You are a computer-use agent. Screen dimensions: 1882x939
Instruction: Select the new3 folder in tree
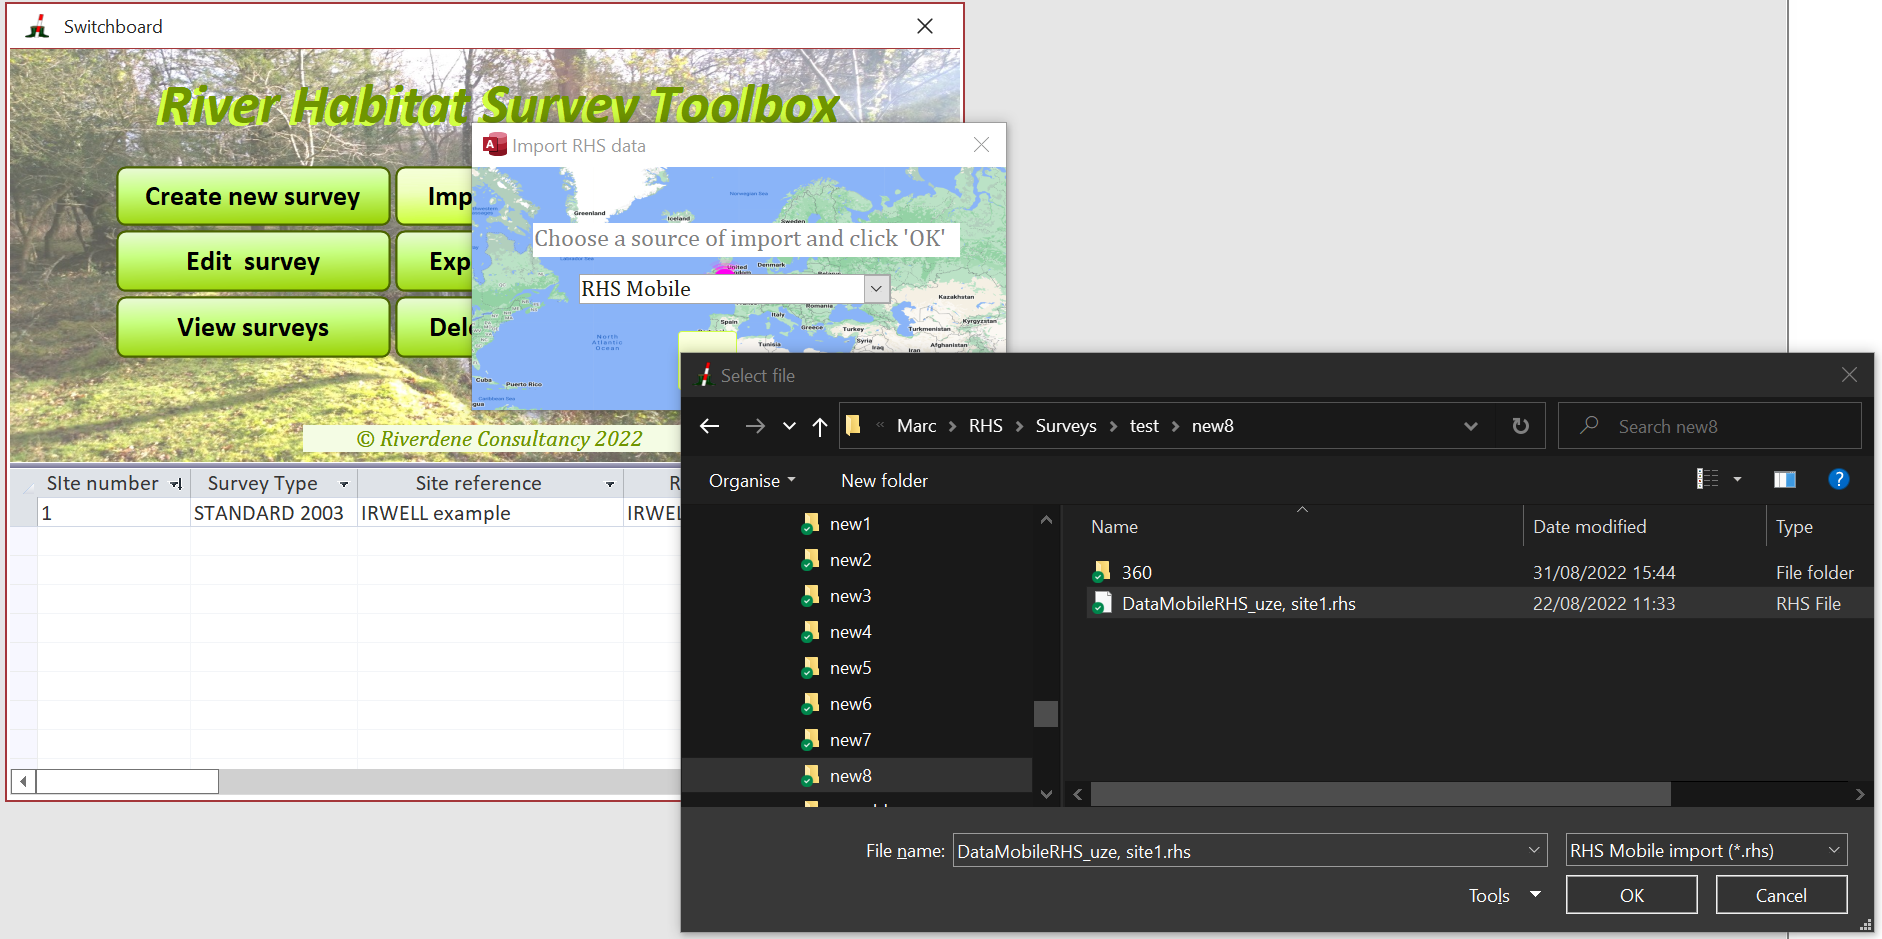pyautogui.click(x=850, y=596)
